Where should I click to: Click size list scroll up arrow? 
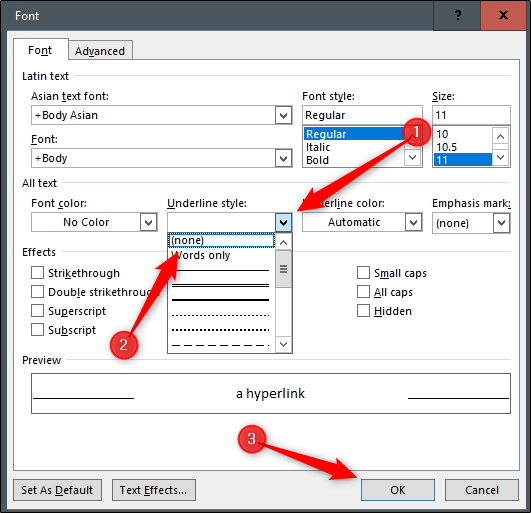(500, 136)
